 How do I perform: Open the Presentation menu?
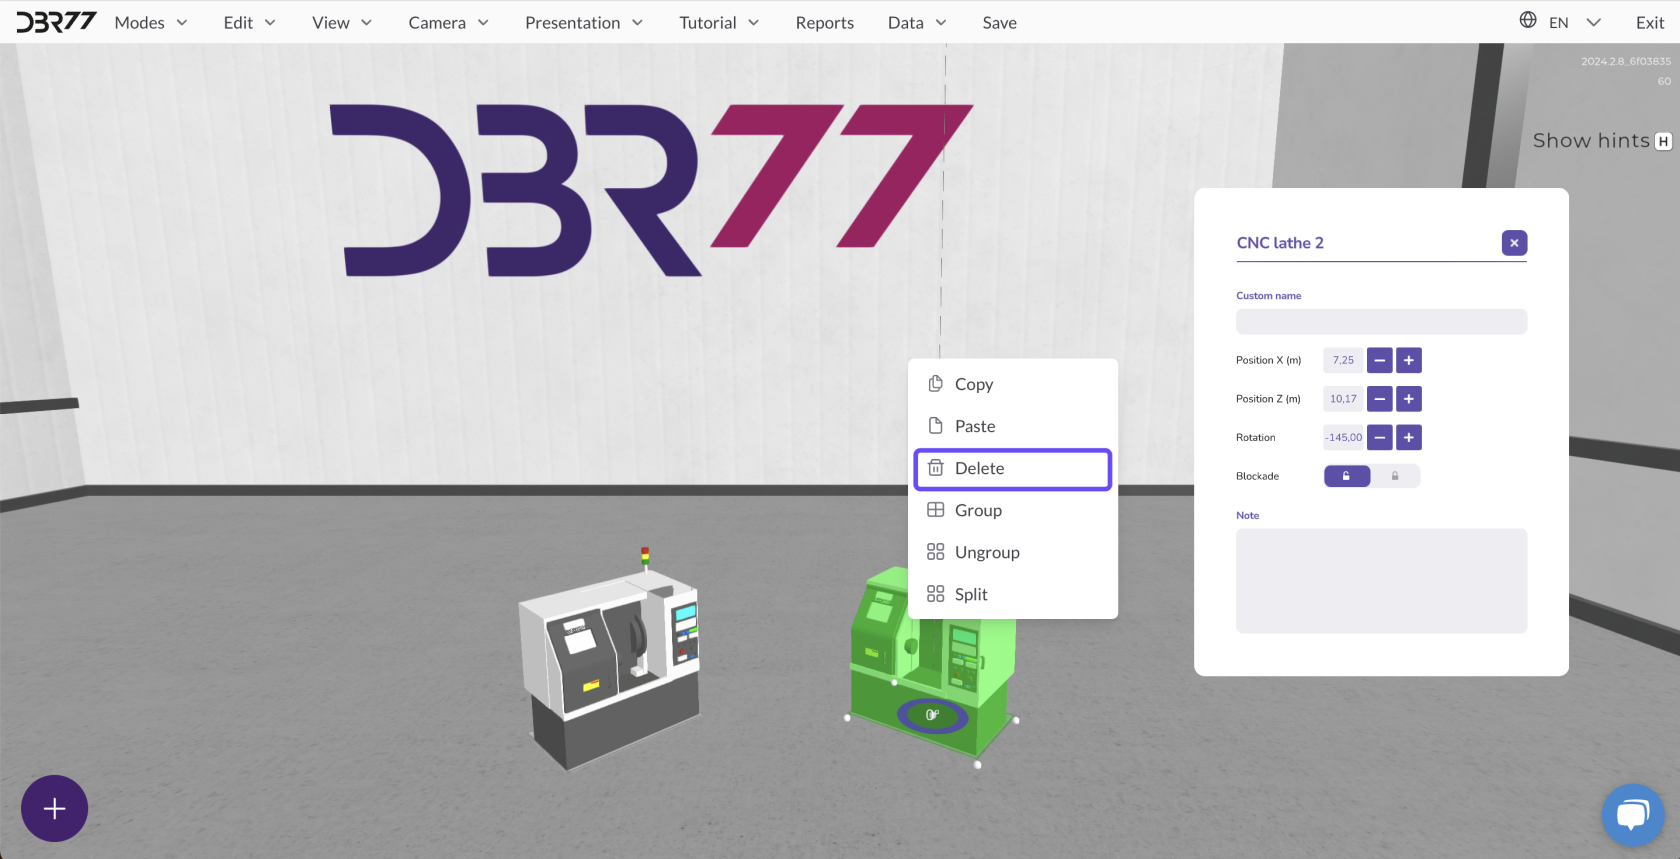tap(584, 23)
